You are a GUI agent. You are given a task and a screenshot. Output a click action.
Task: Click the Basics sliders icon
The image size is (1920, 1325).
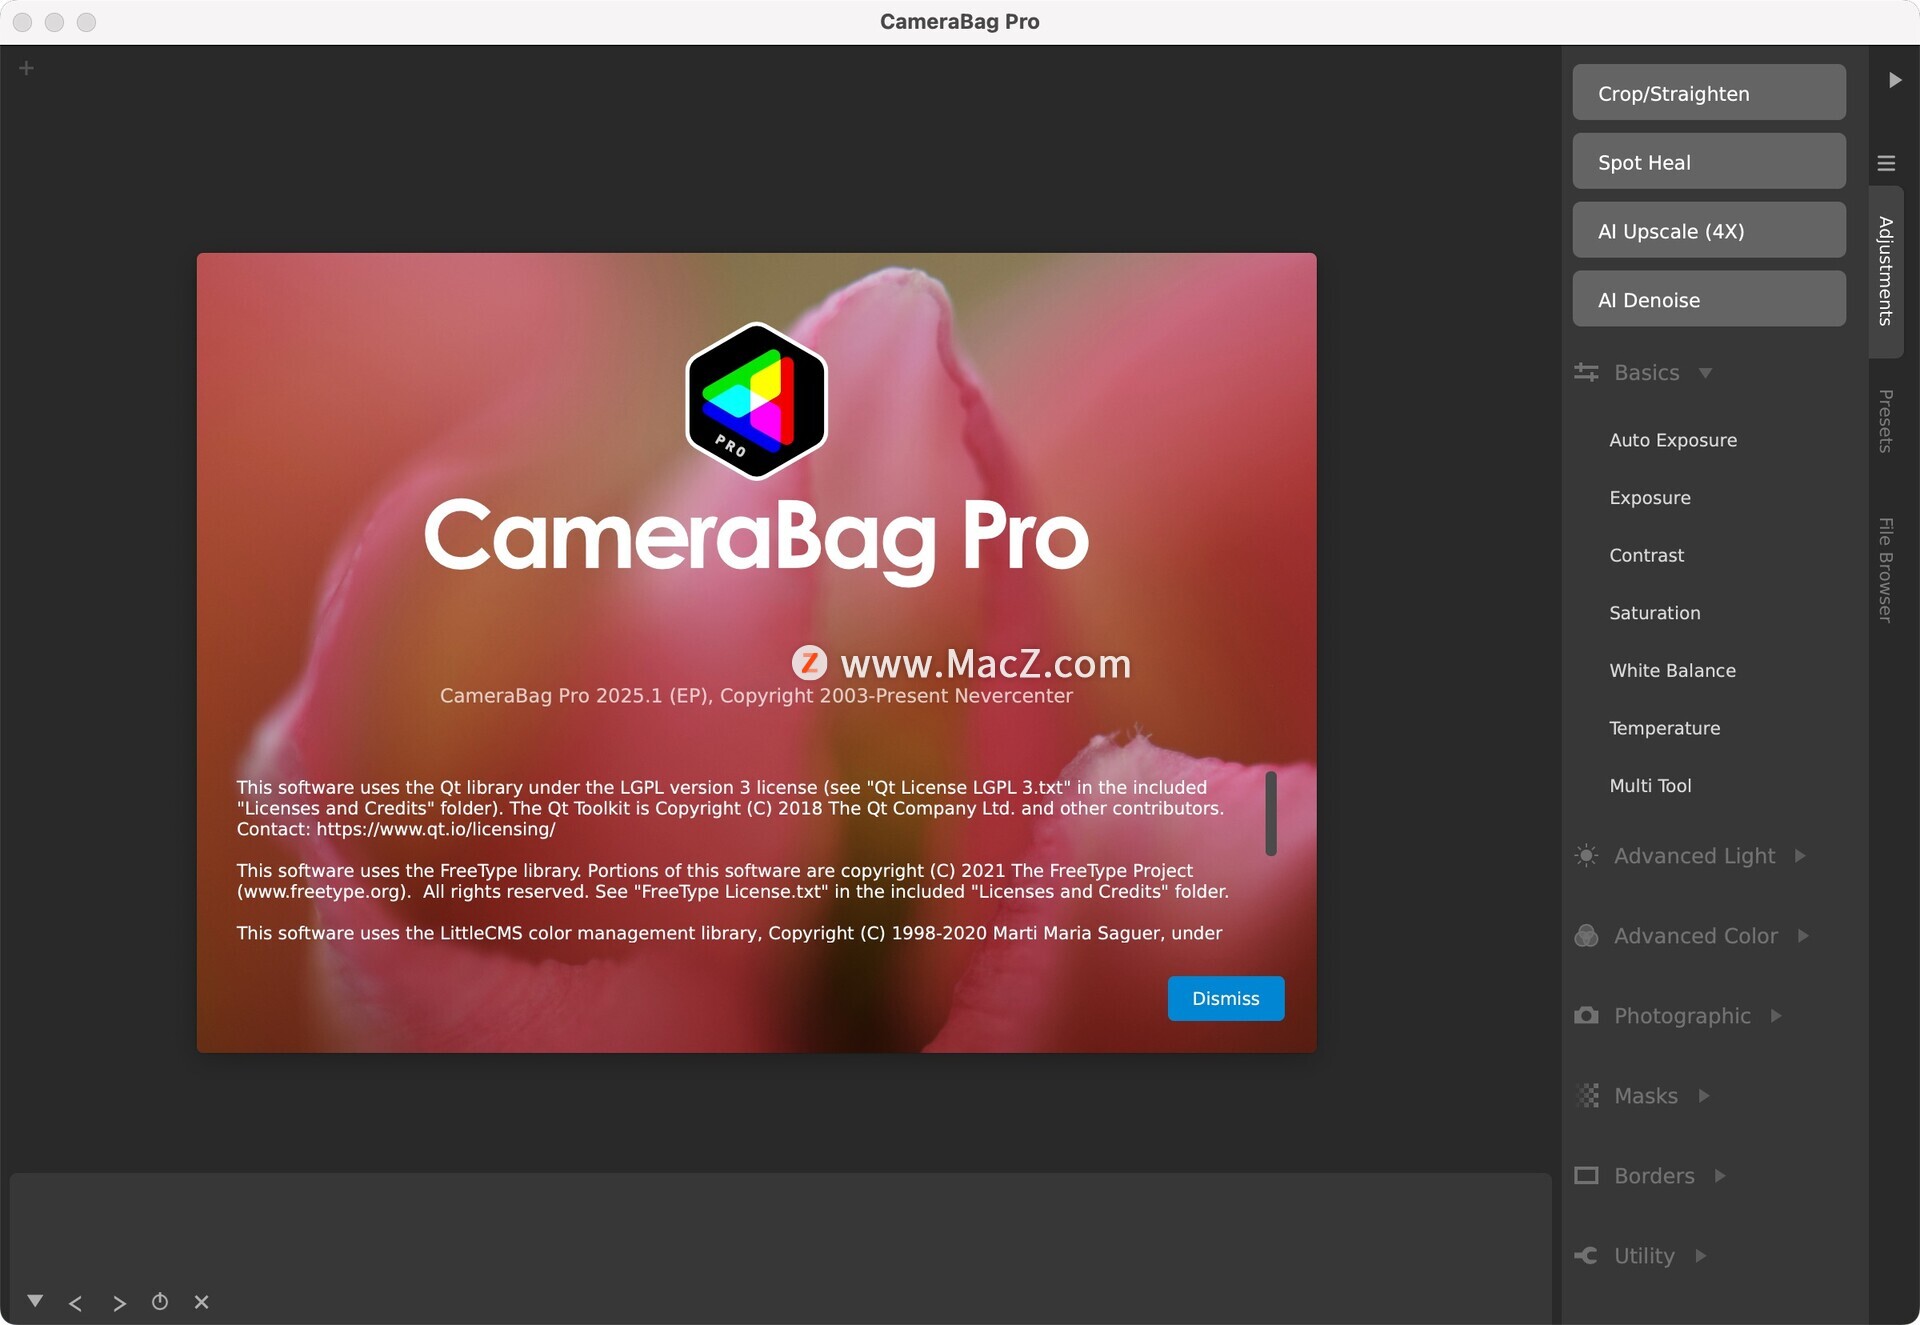pos(1586,372)
